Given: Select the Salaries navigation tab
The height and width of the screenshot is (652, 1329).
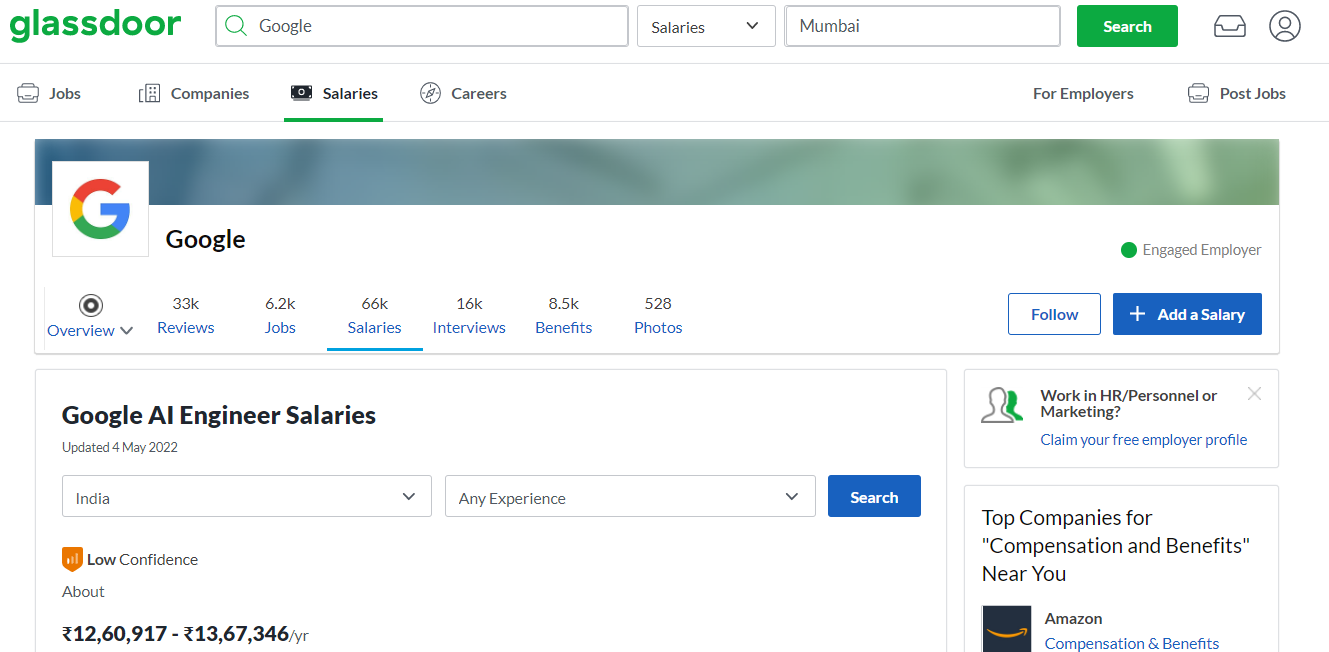Looking at the screenshot, I should tap(334, 93).
